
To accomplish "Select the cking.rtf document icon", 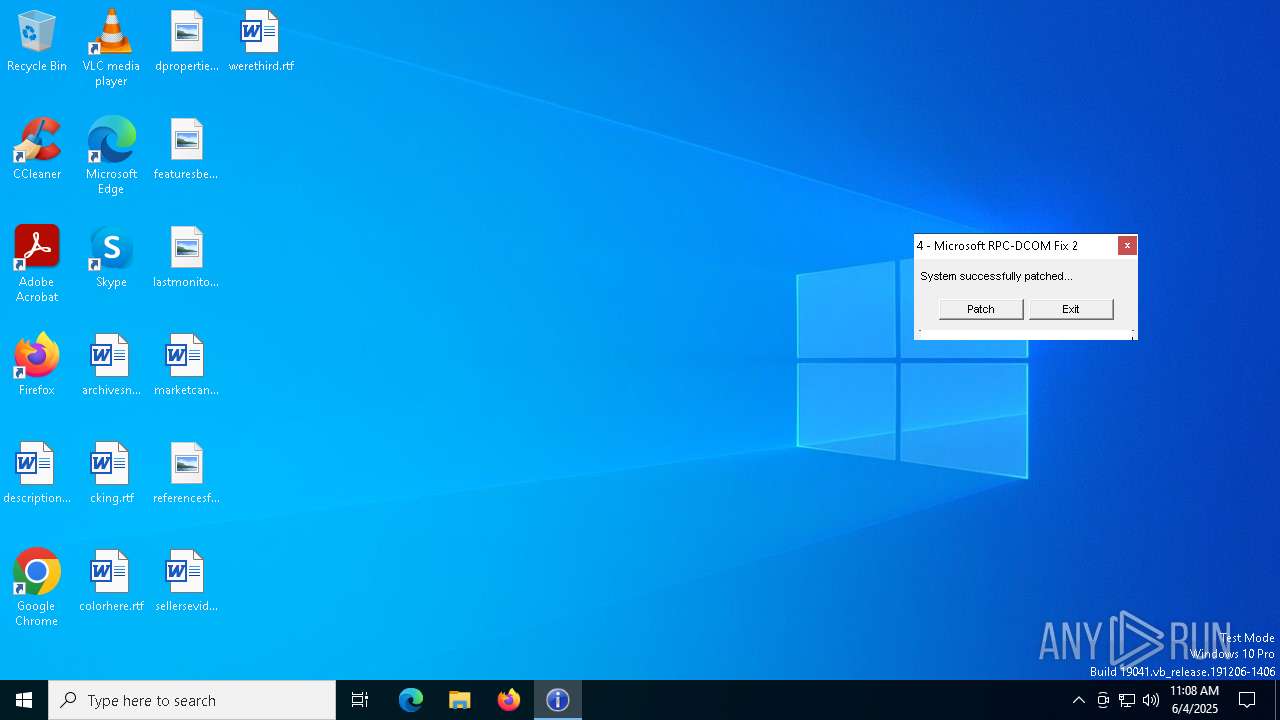I will [111, 474].
